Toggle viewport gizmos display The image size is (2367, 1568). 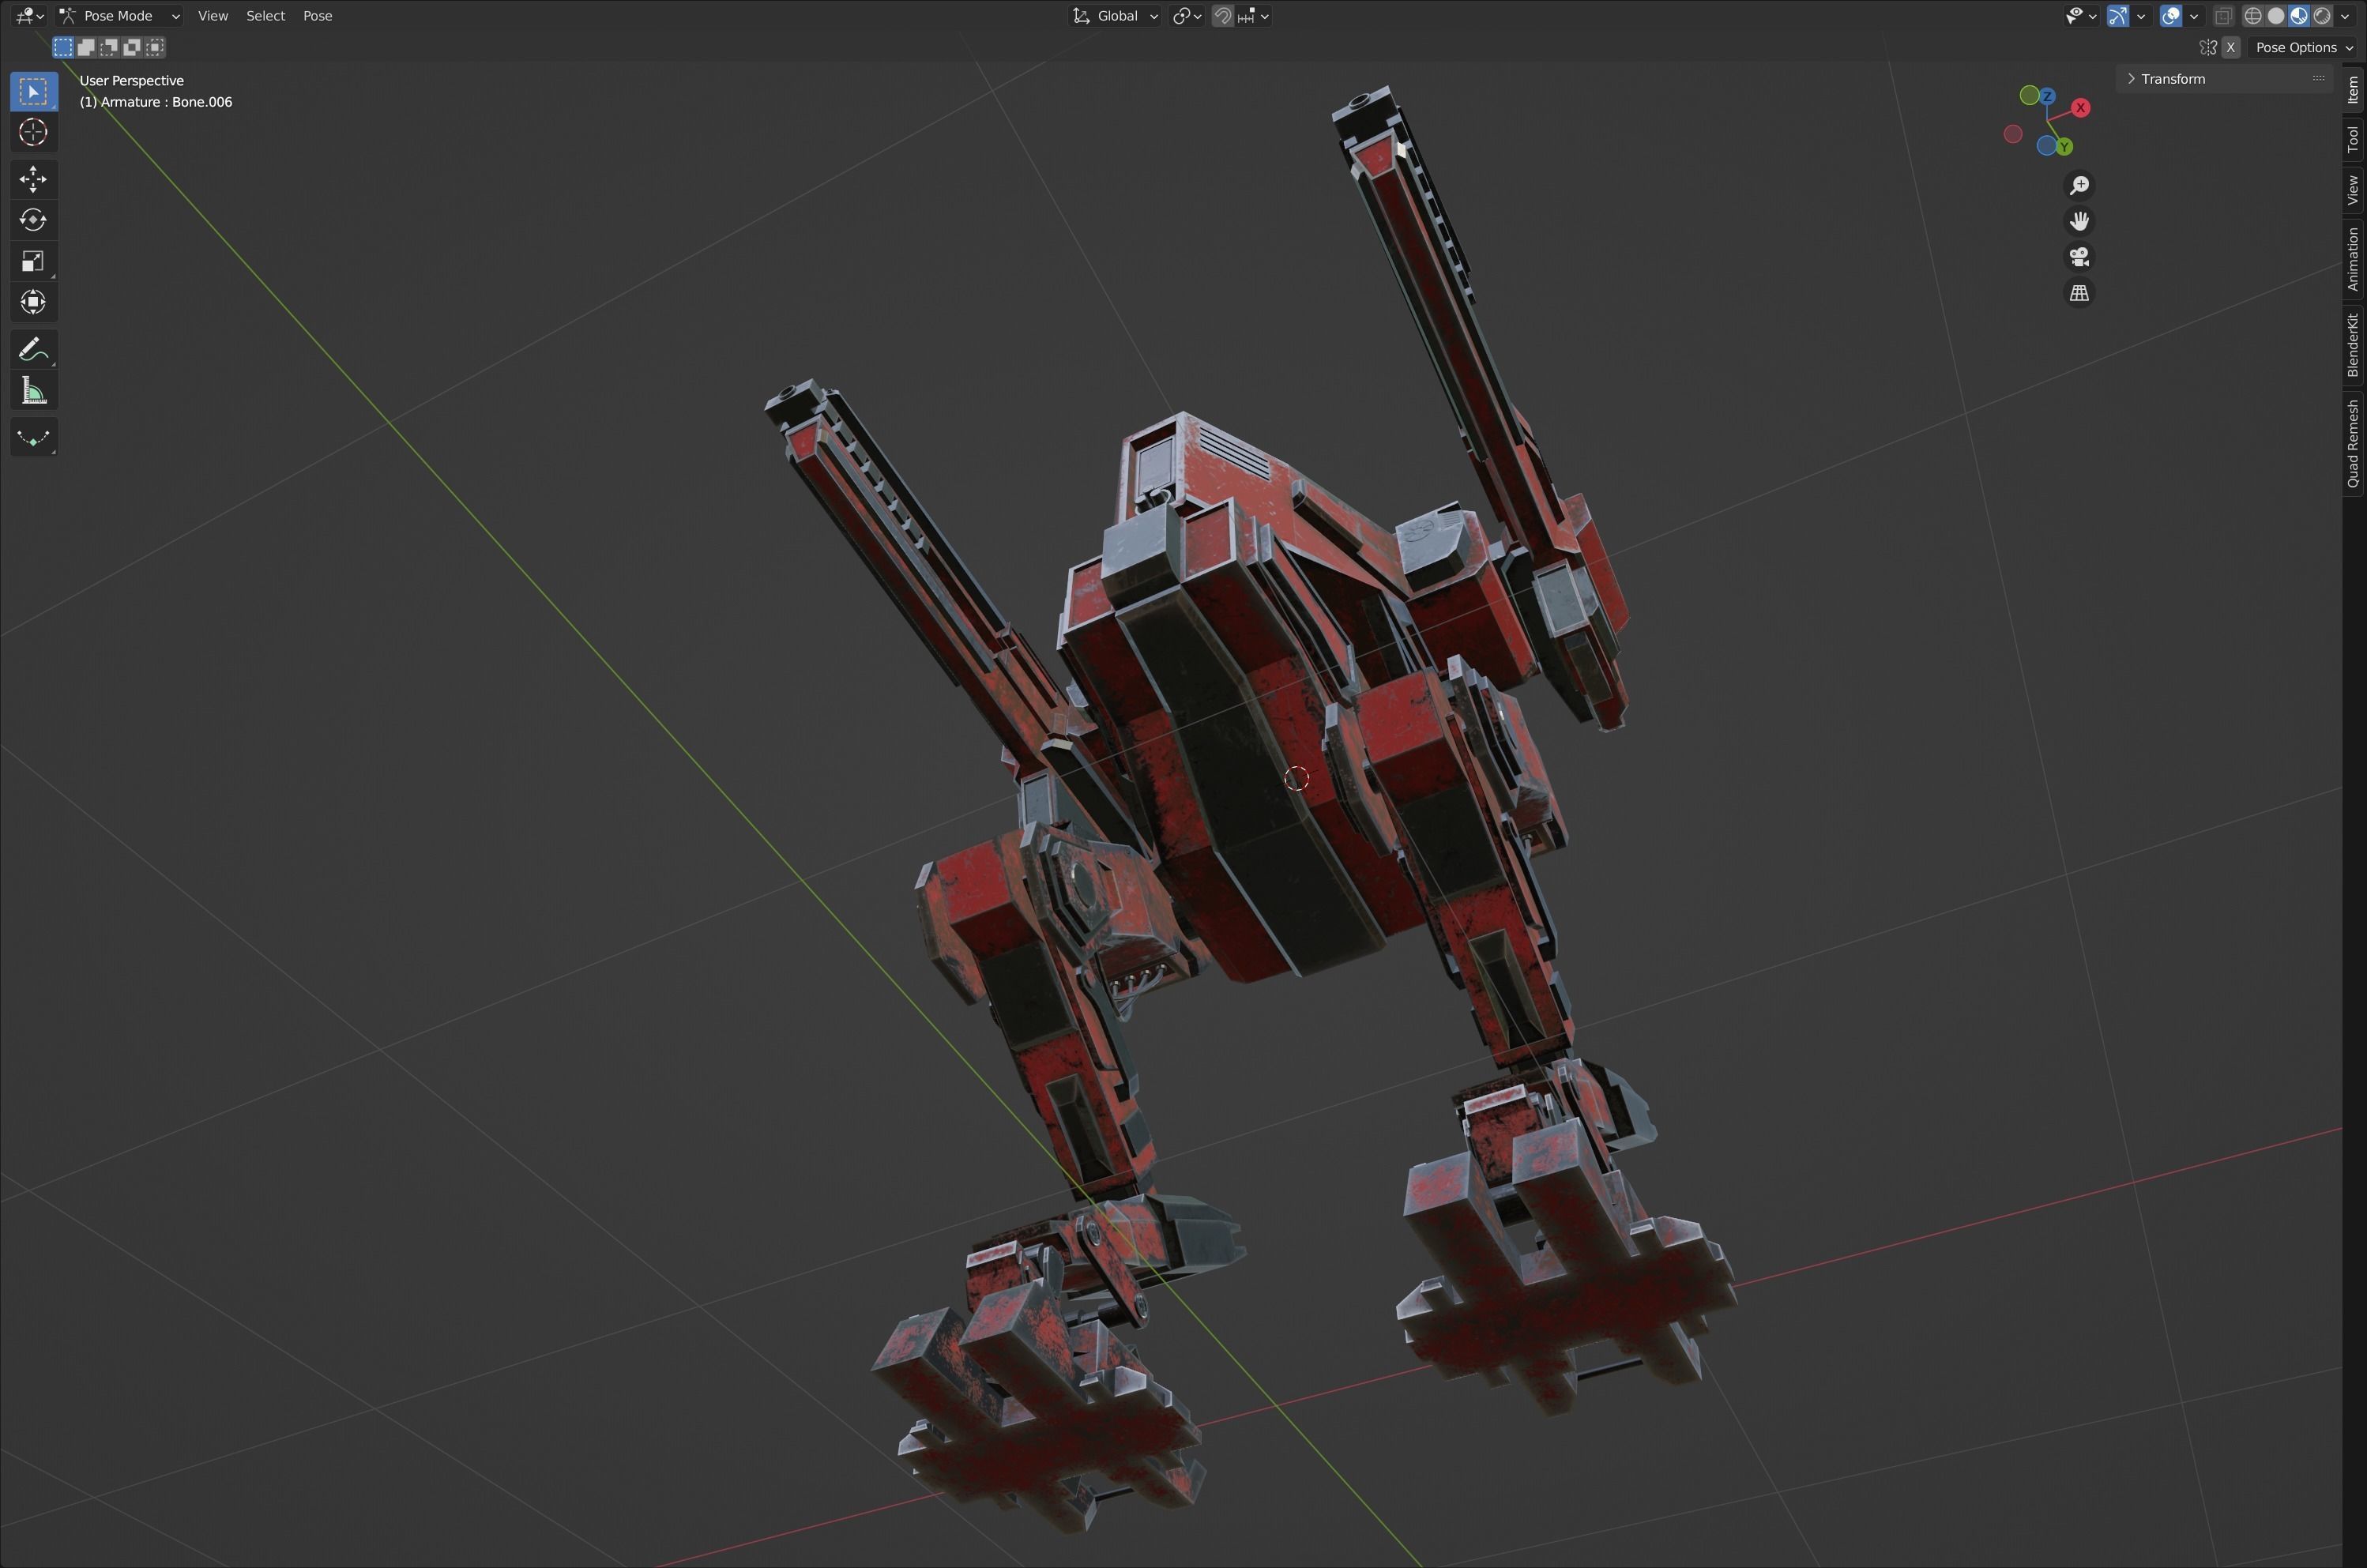click(x=2118, y=16)
